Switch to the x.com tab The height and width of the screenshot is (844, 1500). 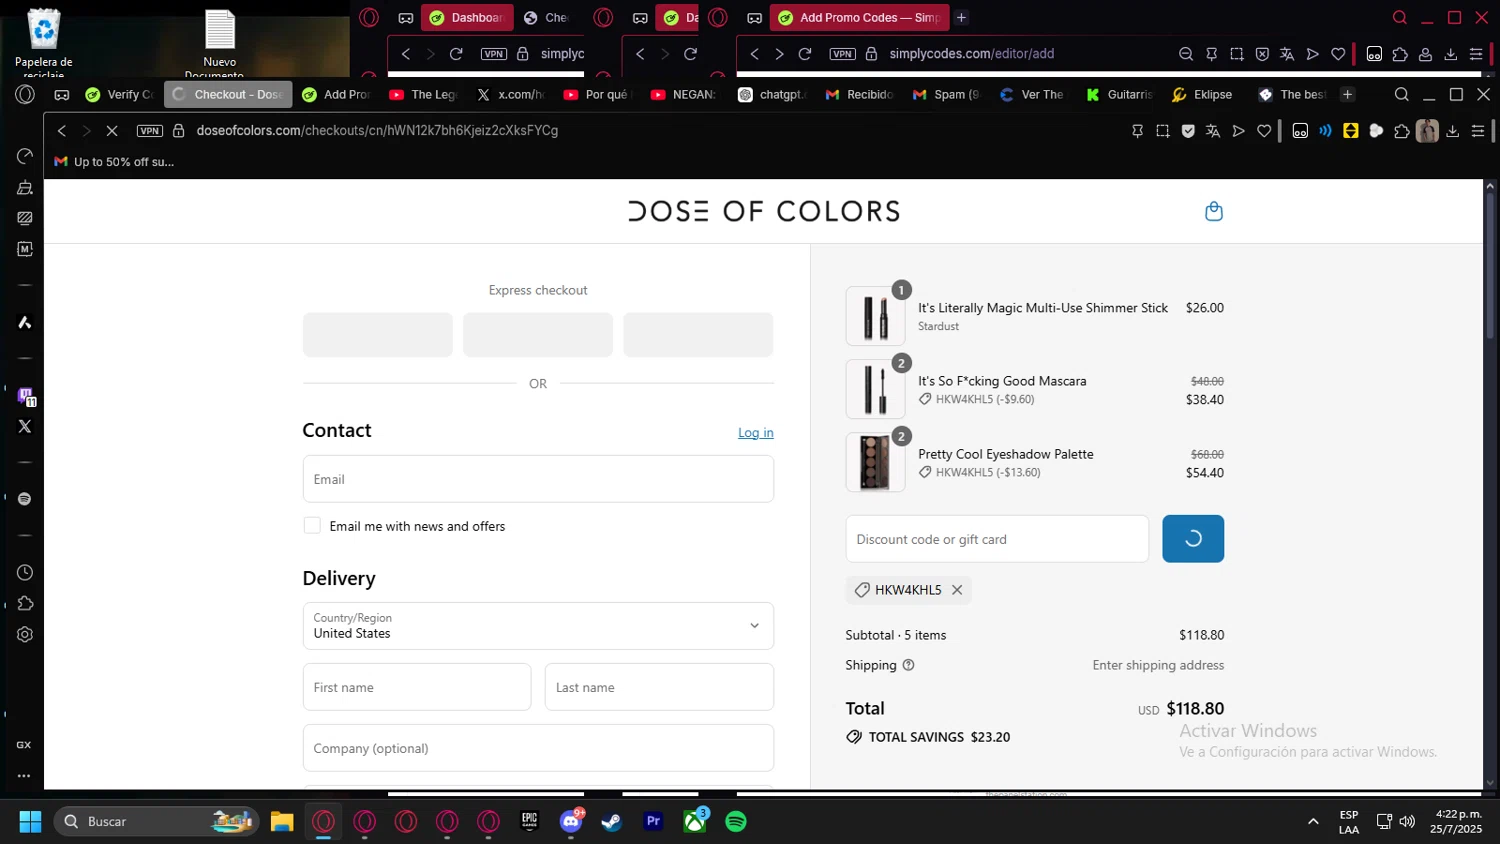(510, 94)
